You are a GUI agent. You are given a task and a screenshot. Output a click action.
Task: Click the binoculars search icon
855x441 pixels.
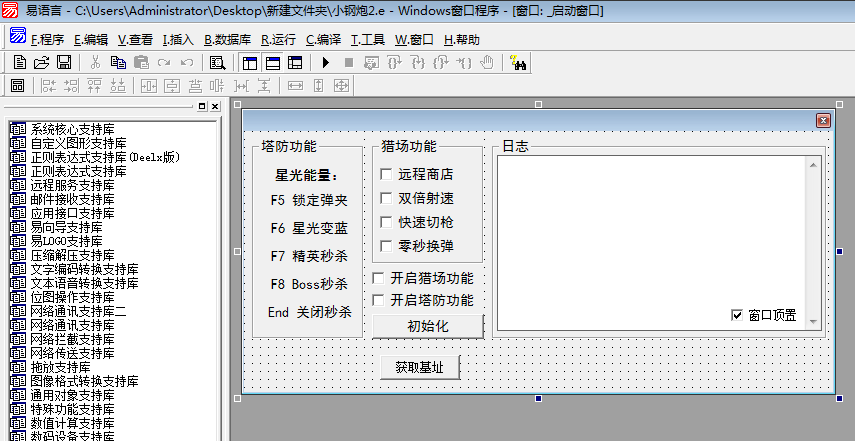pyautogui.click(x=518, y=63)
